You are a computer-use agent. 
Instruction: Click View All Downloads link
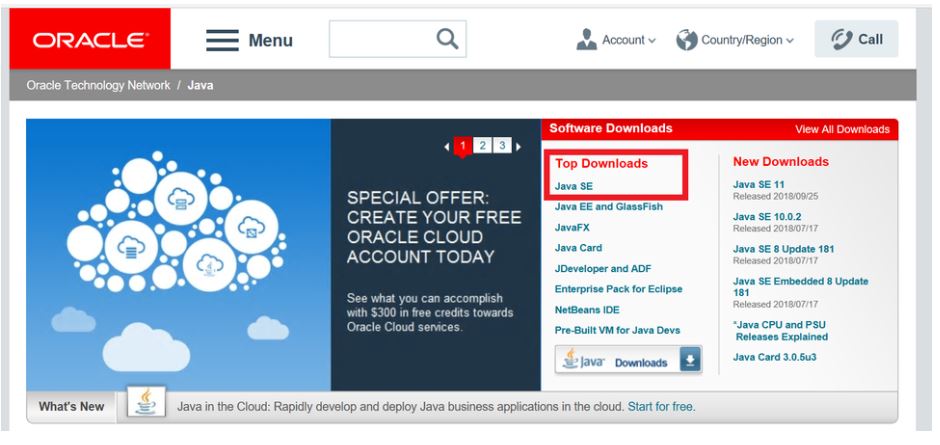842,129
